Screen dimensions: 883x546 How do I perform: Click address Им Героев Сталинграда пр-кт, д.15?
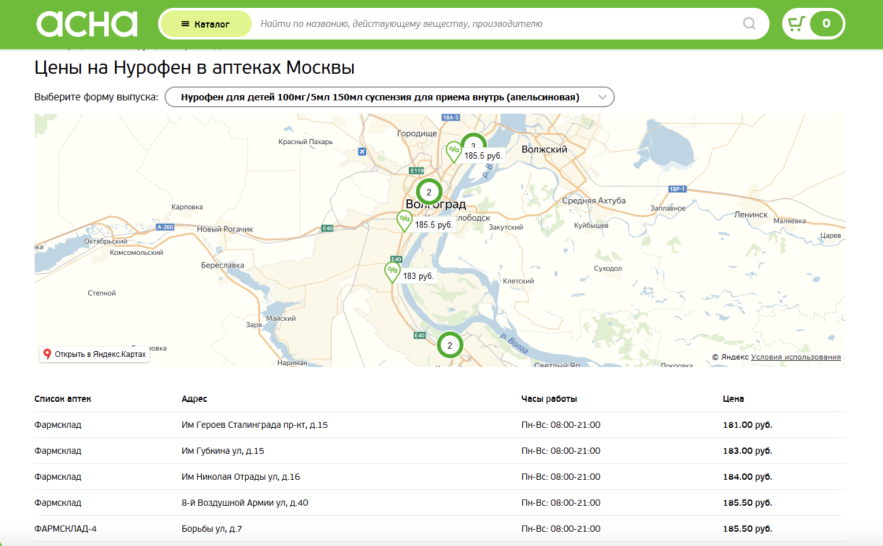[x=255, y=425]
